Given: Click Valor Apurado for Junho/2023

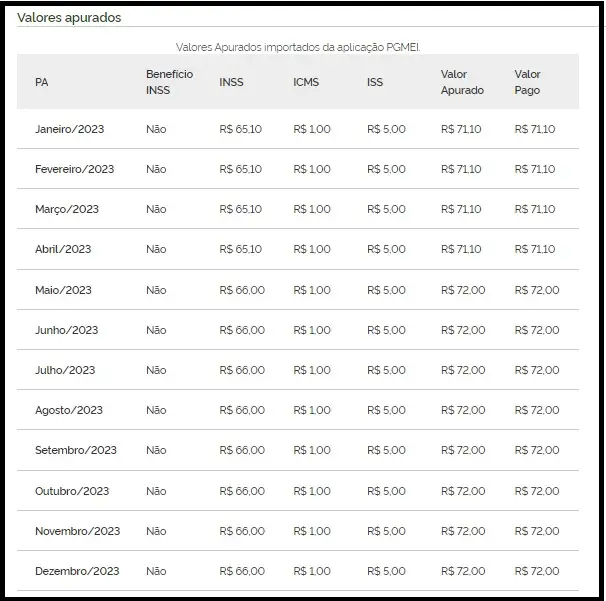Looking at the screenshot, I should 463,330.
